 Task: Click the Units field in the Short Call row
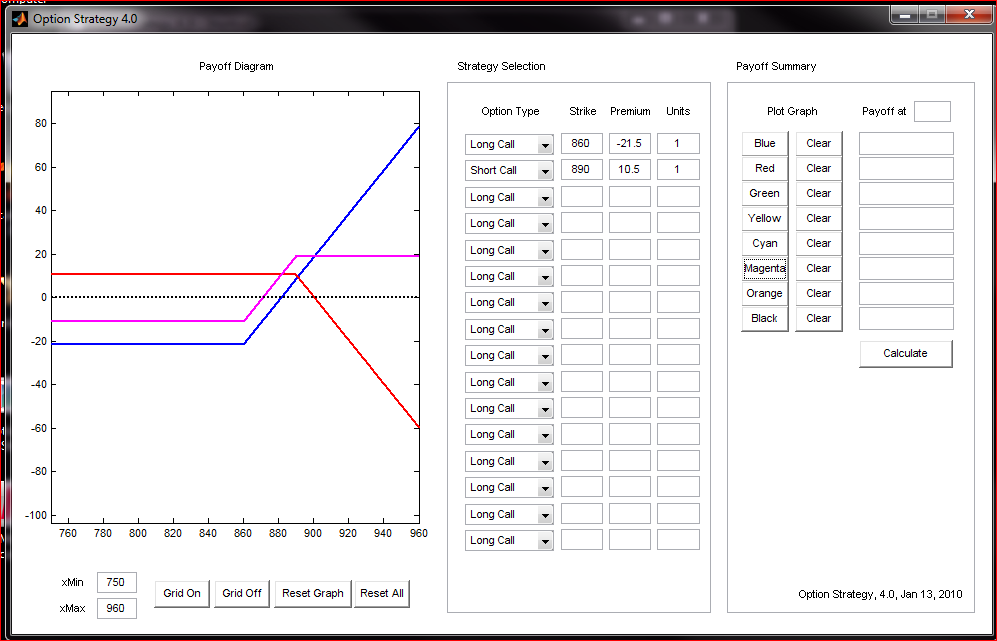(678, 170)
